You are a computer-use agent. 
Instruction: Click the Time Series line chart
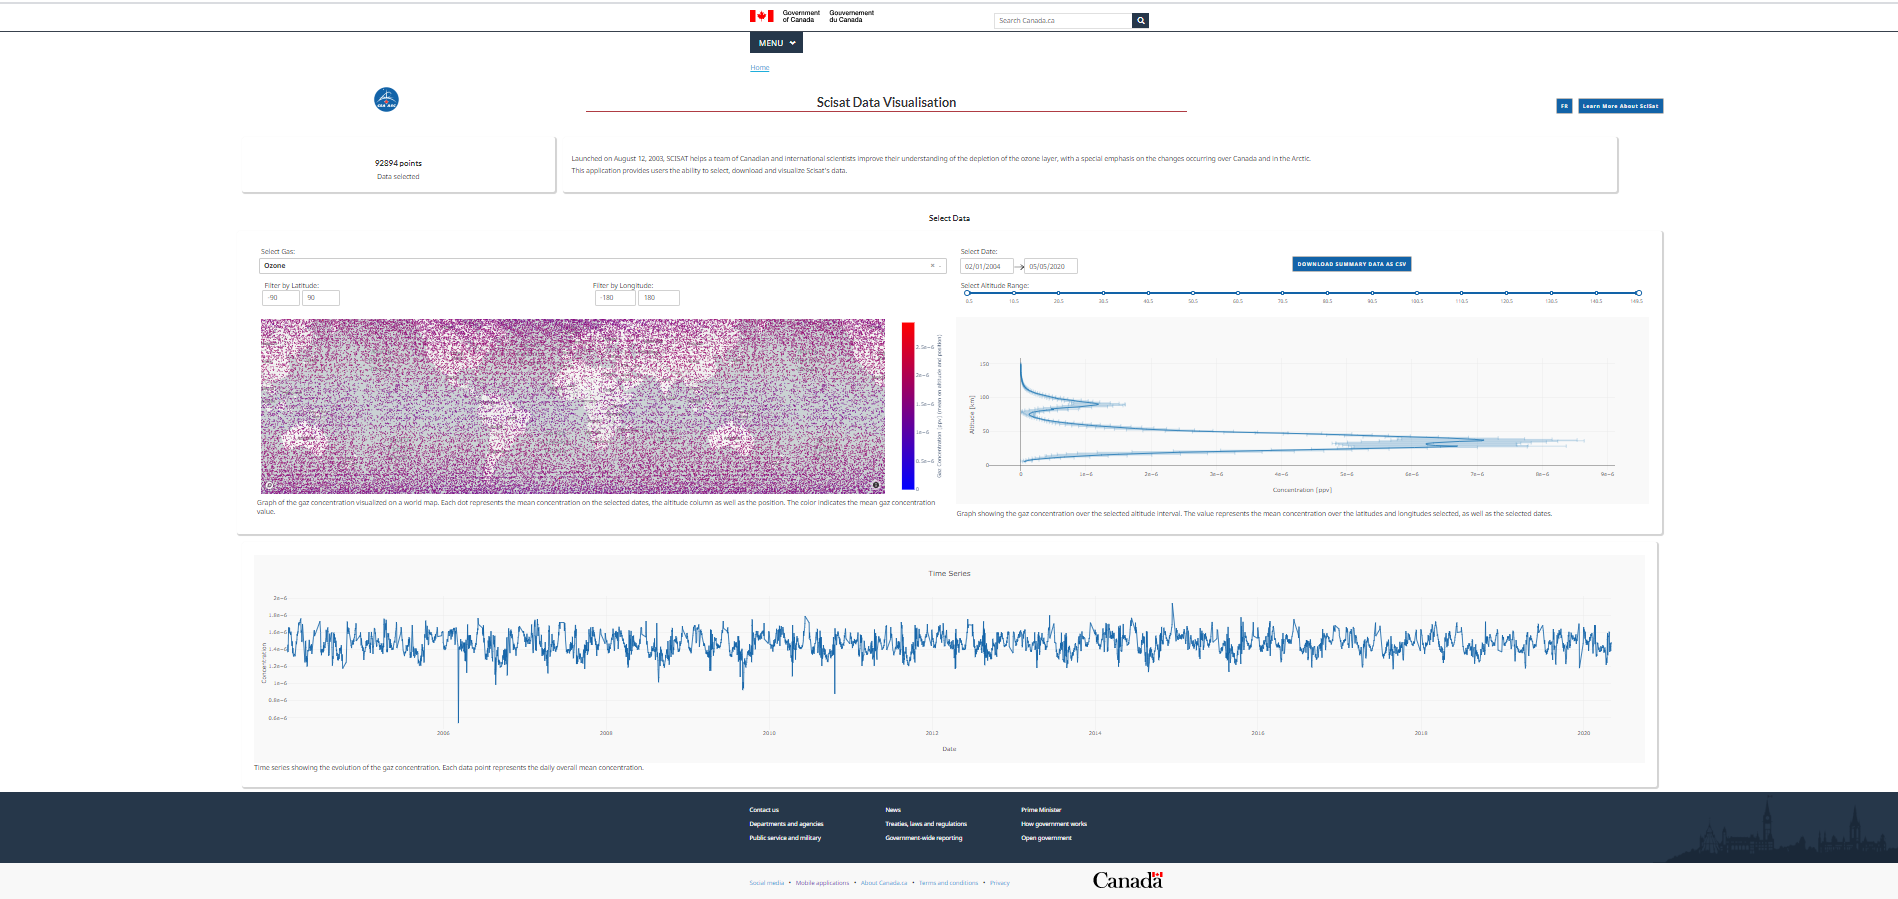click(949, 659)
